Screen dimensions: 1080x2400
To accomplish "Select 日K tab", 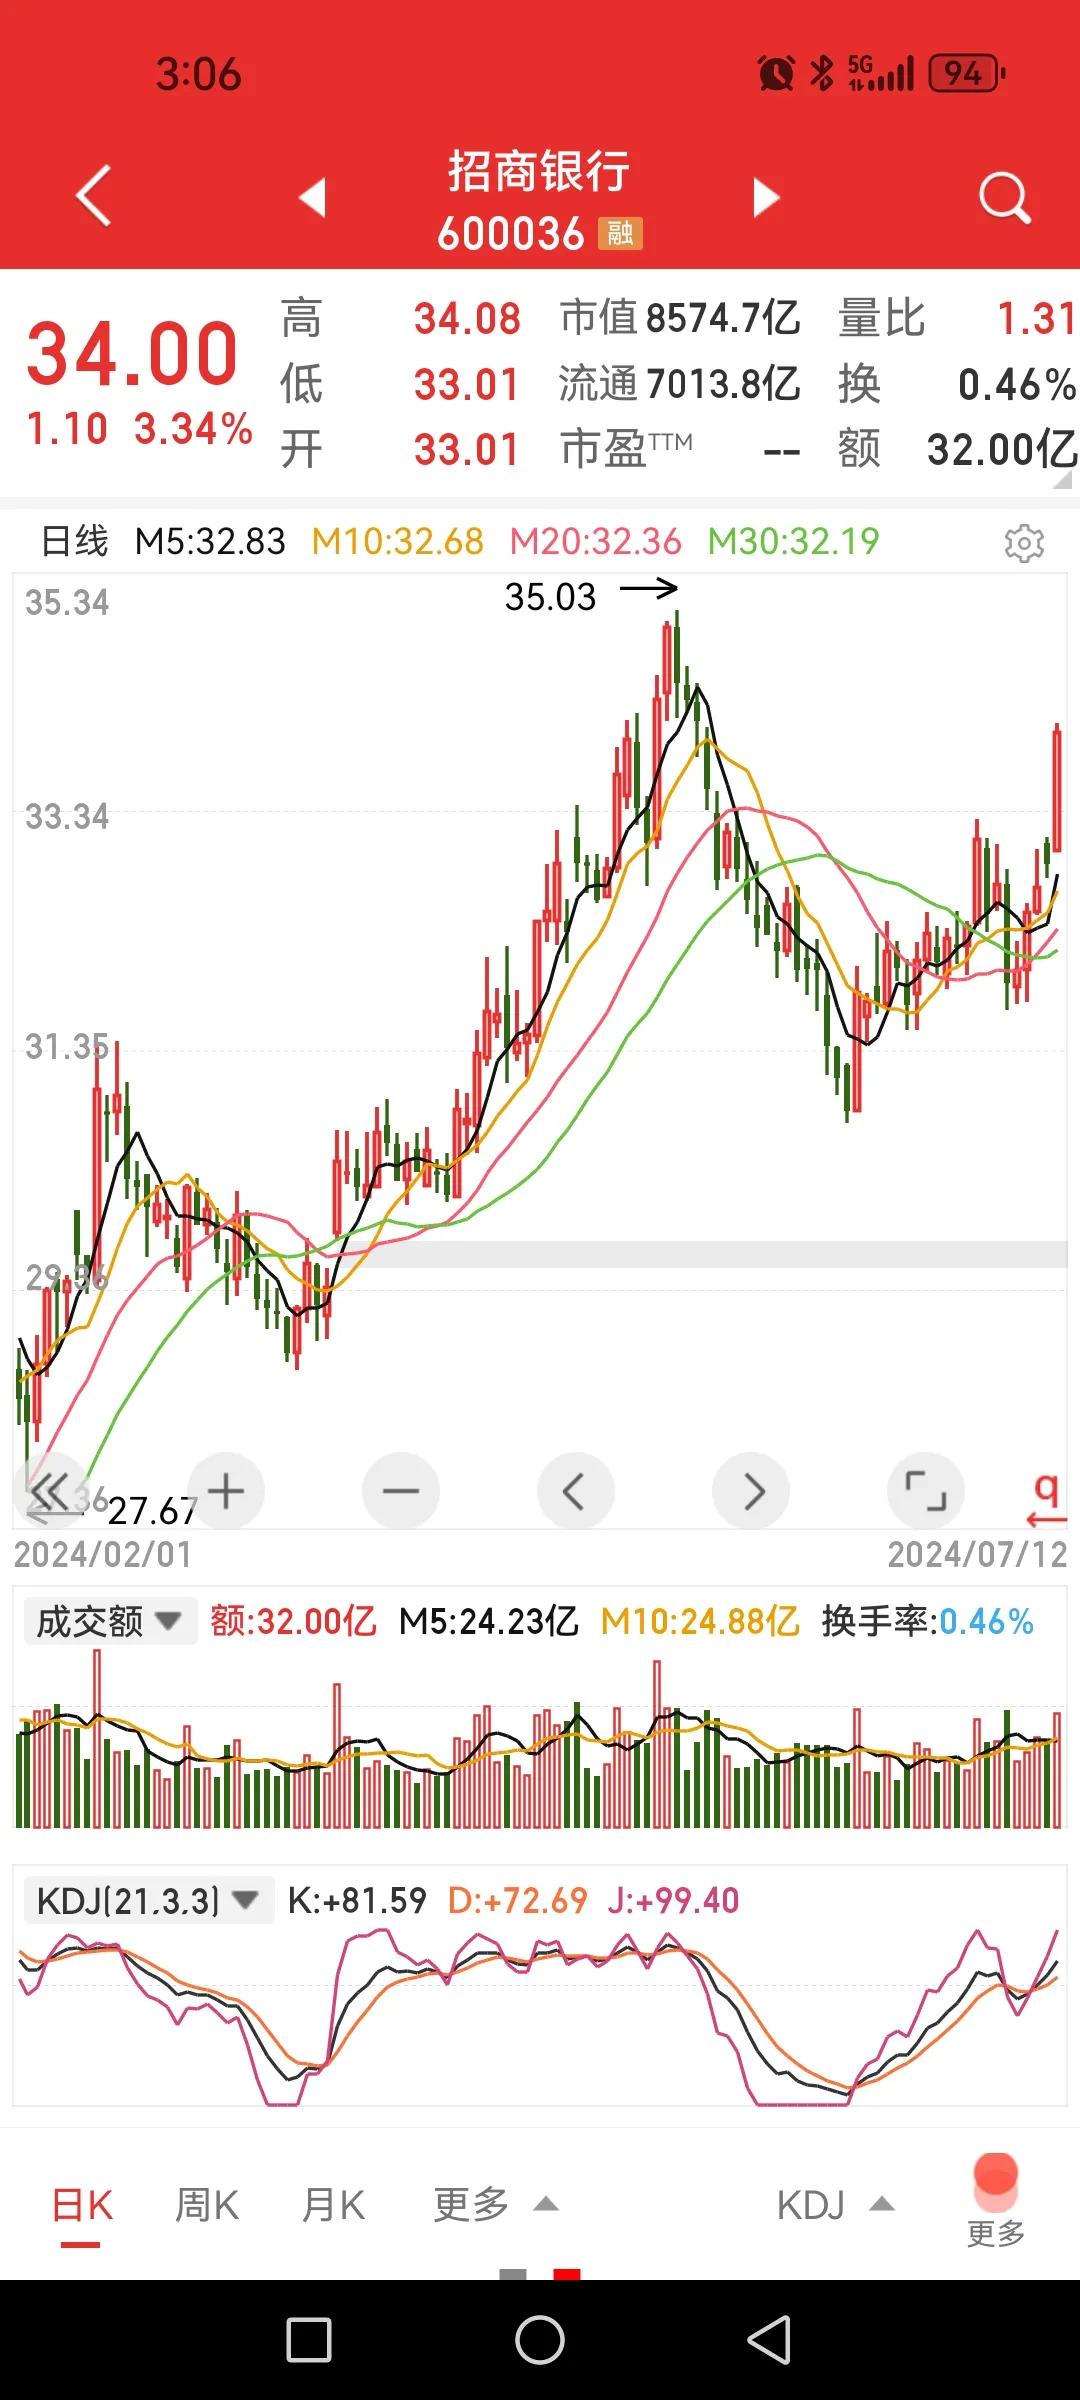I will pos(82,2205).
